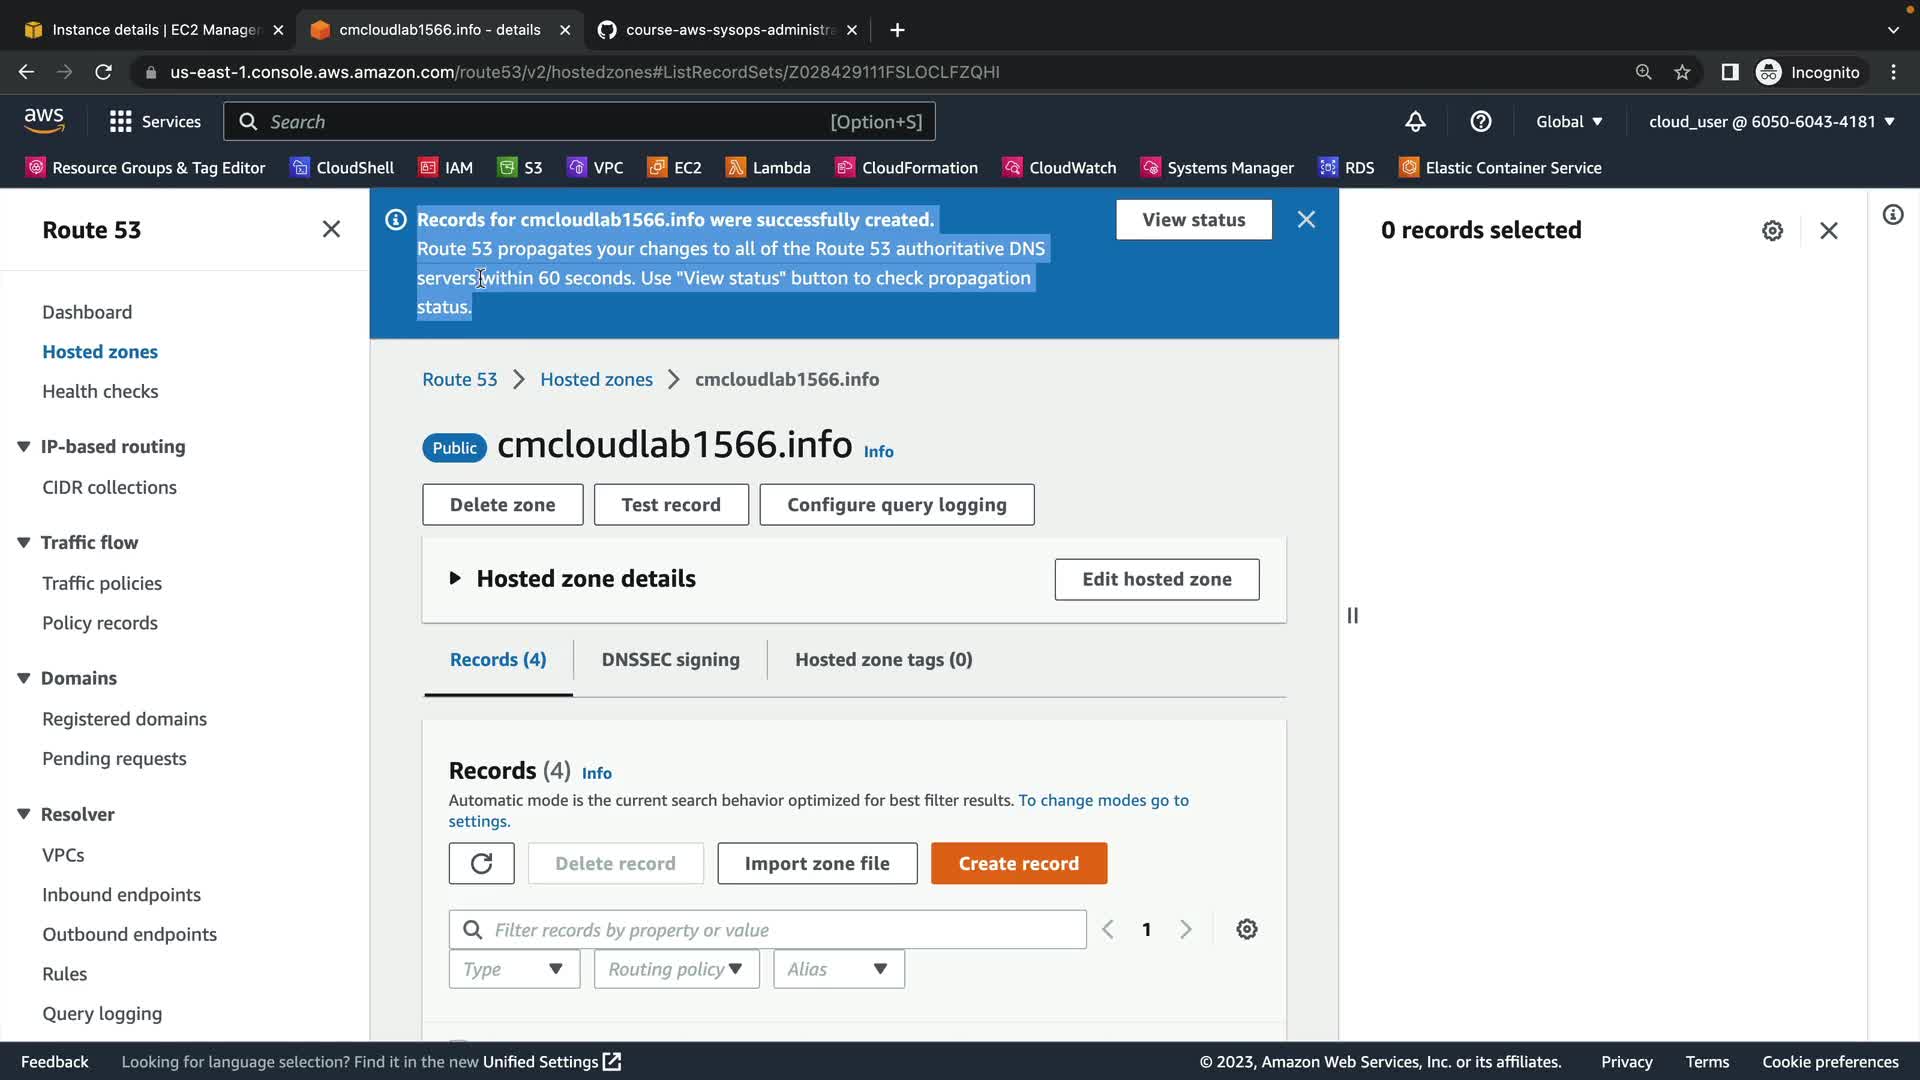Viewport: 1920px width, 1080px height.
Task: Expand Hosted zone details section
Action: [x=455, y=579]
